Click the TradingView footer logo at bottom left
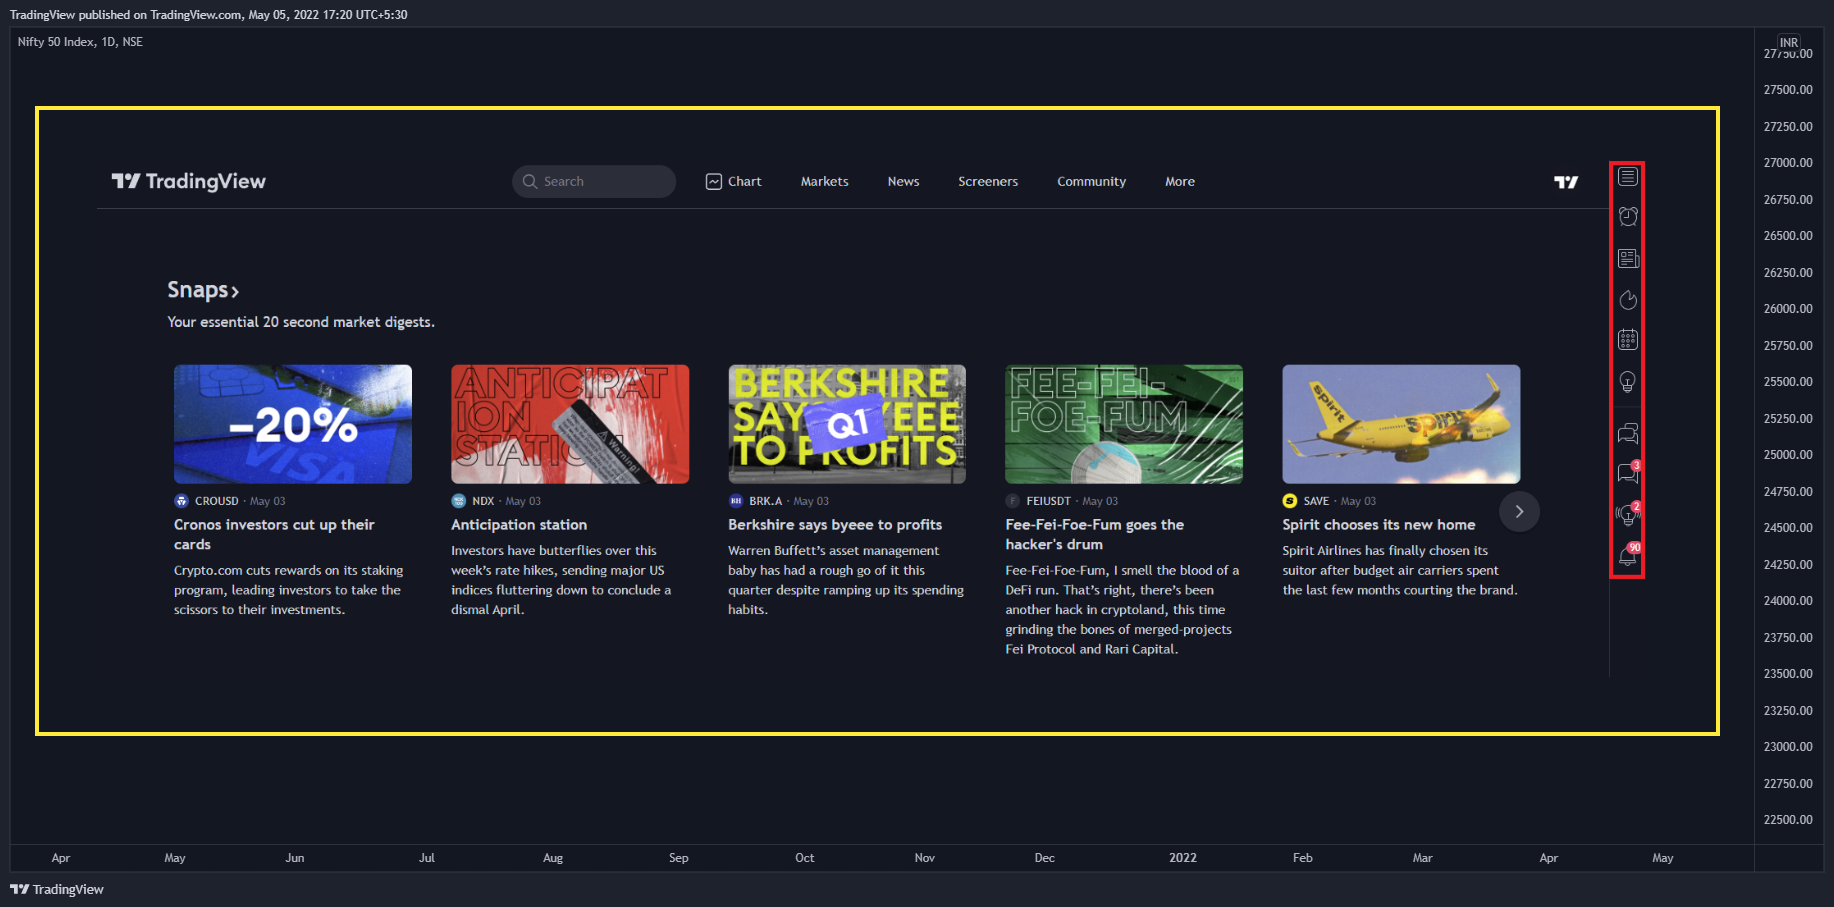The image size is (1834, 907). click(57, 889)
